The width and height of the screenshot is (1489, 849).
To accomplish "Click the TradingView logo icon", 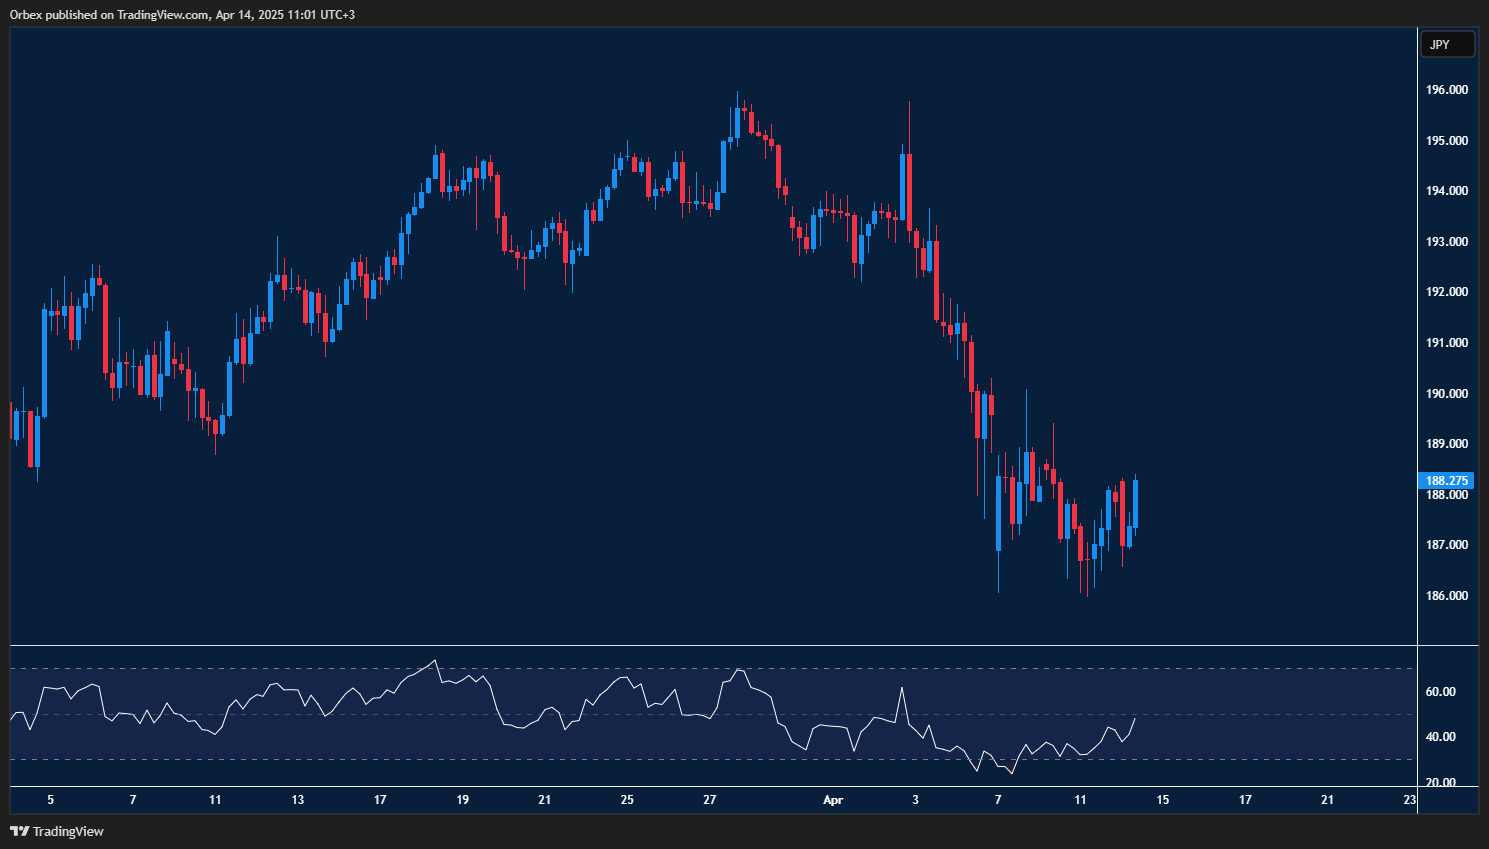I will (18, 831).
